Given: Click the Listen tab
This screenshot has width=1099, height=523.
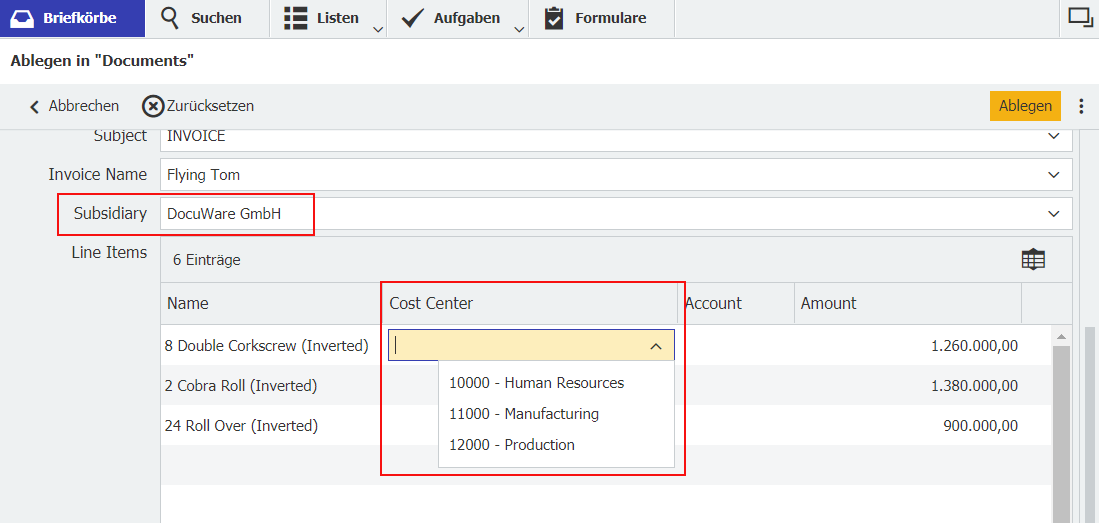Looking at the screenshot, I should 322,18.
